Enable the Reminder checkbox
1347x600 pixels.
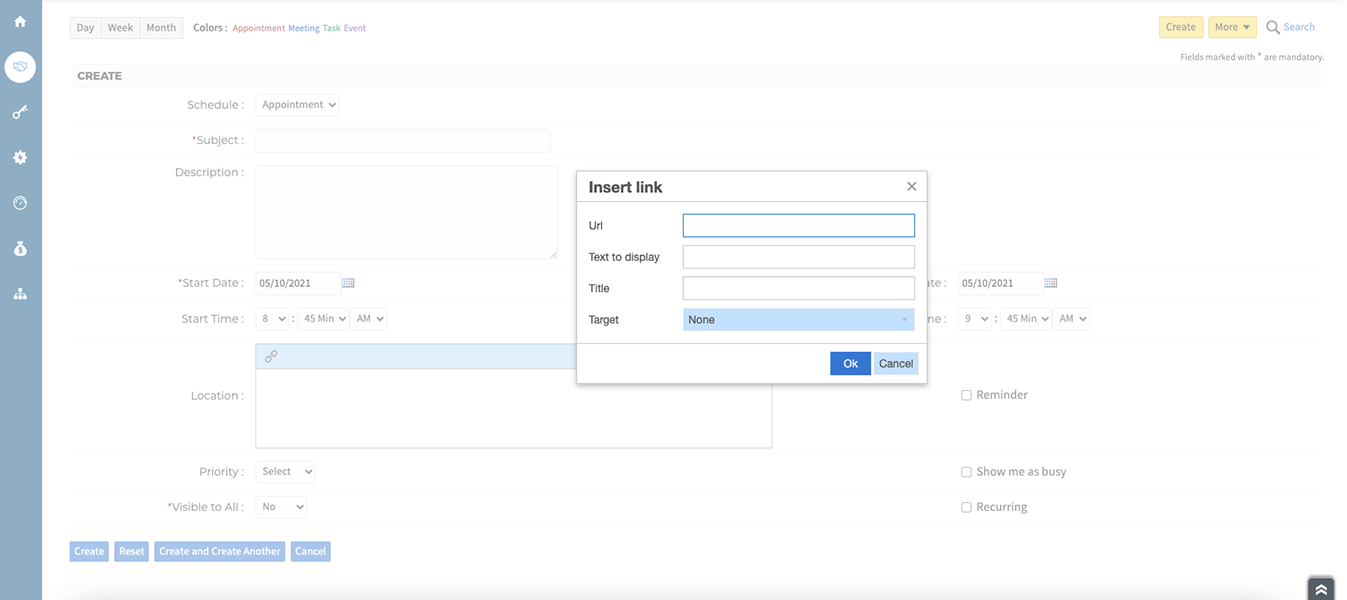point(966,395)
